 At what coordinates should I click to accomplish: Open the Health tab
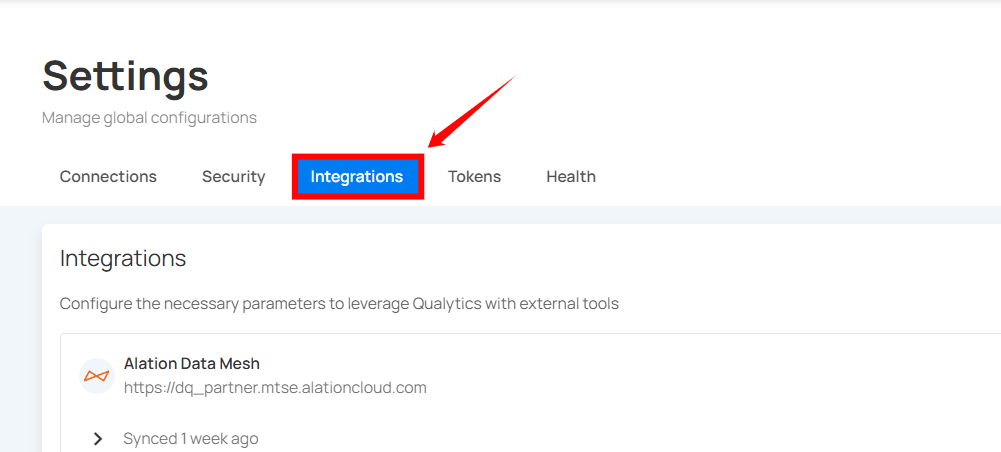click(571, 177)
